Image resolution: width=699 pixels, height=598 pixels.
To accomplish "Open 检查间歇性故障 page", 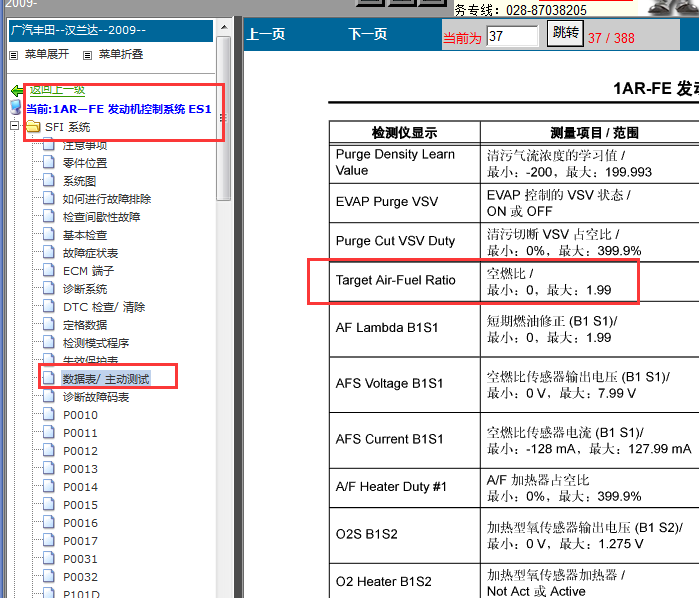I will point(102,217).
